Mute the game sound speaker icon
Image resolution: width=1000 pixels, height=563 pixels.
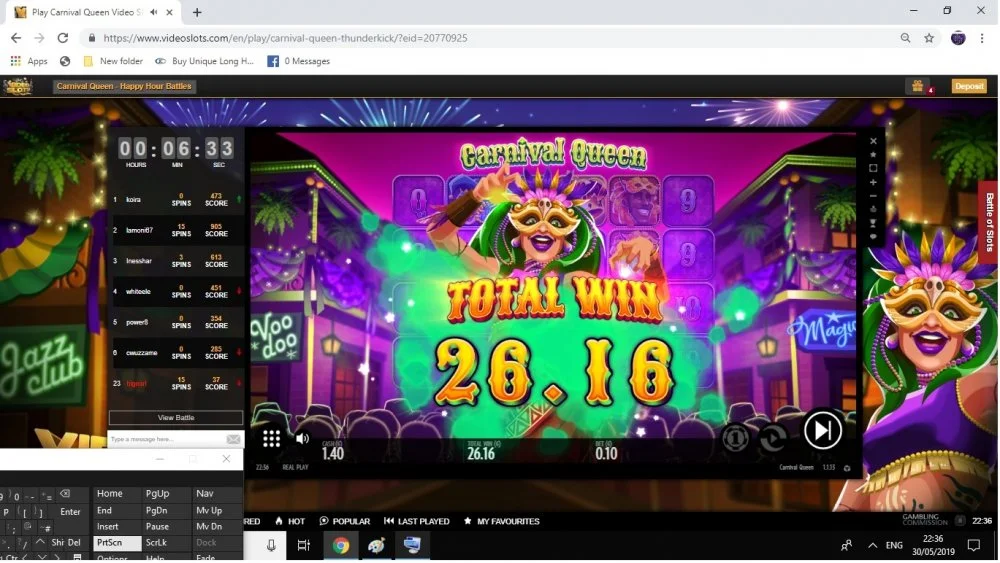click(x=302, y=439)
